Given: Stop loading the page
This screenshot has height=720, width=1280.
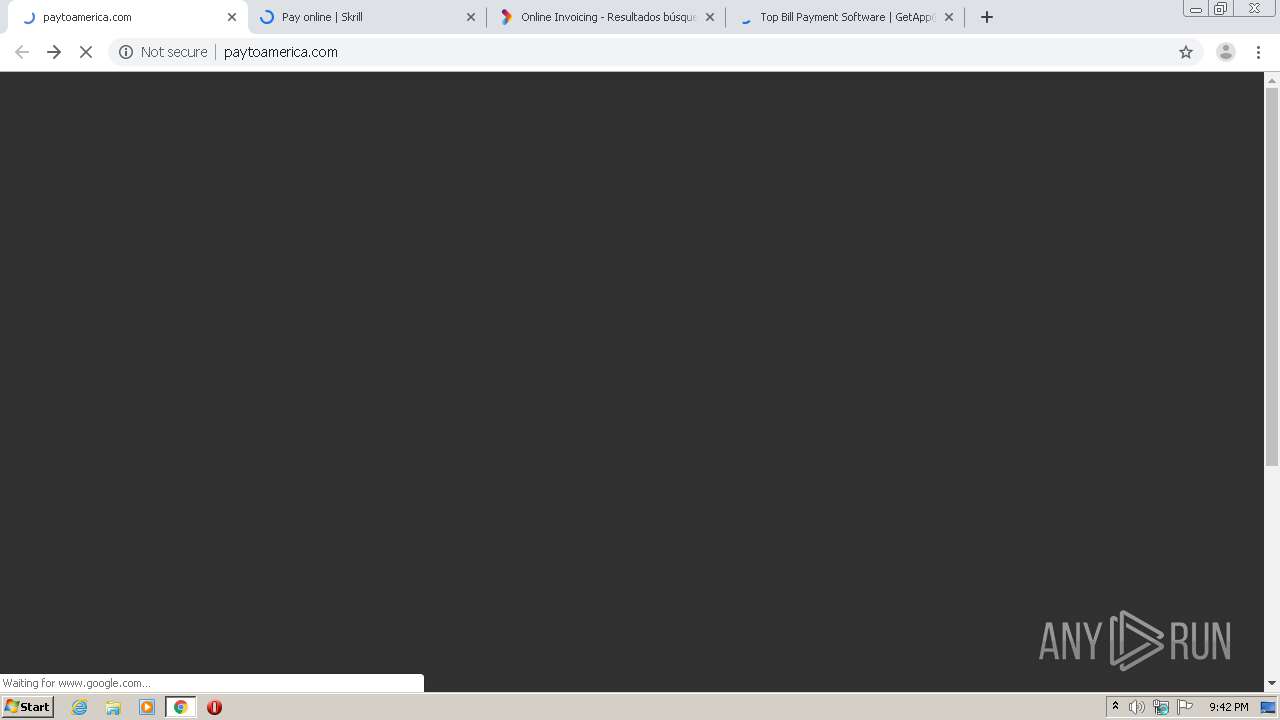Looking at the screenshot, I should tap(86, 52).
